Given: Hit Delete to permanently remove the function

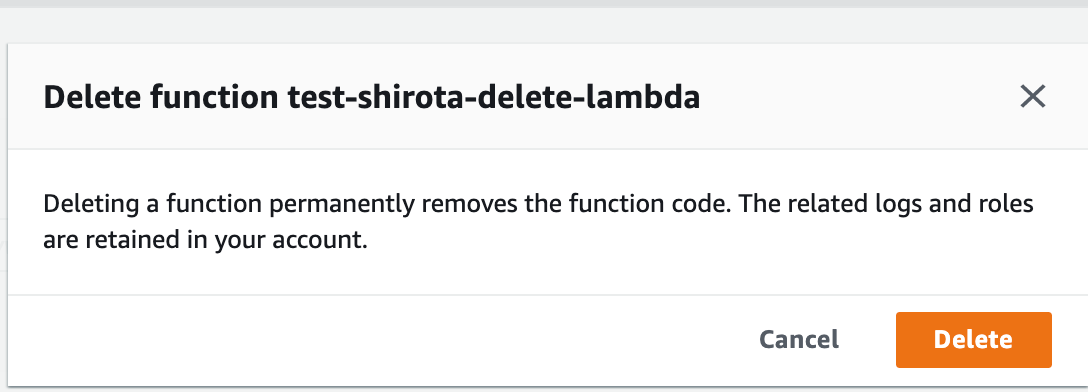Looking at the screenshot, I should click(x=974, y=339).
